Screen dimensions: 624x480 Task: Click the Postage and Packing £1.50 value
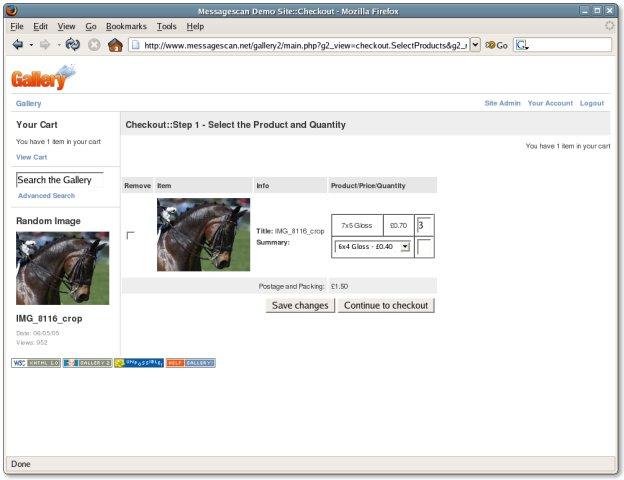pos(339,287)
